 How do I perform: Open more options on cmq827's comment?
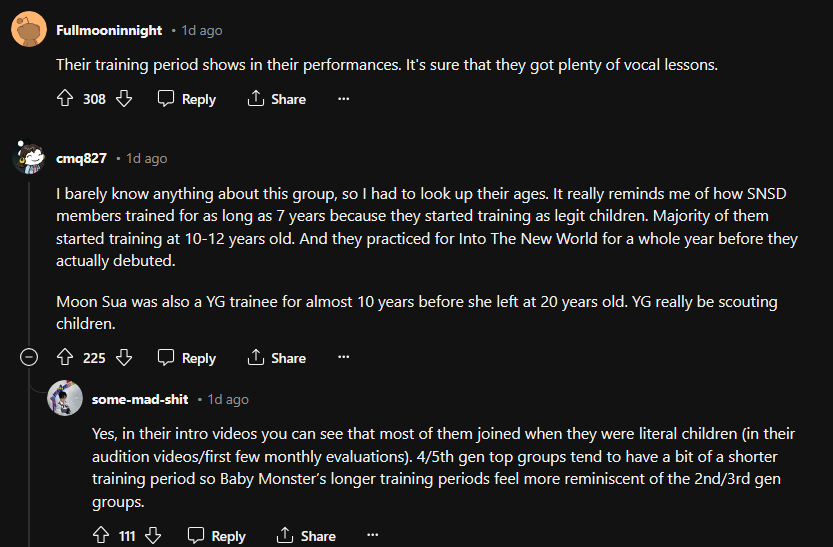(x=343, y=358)
